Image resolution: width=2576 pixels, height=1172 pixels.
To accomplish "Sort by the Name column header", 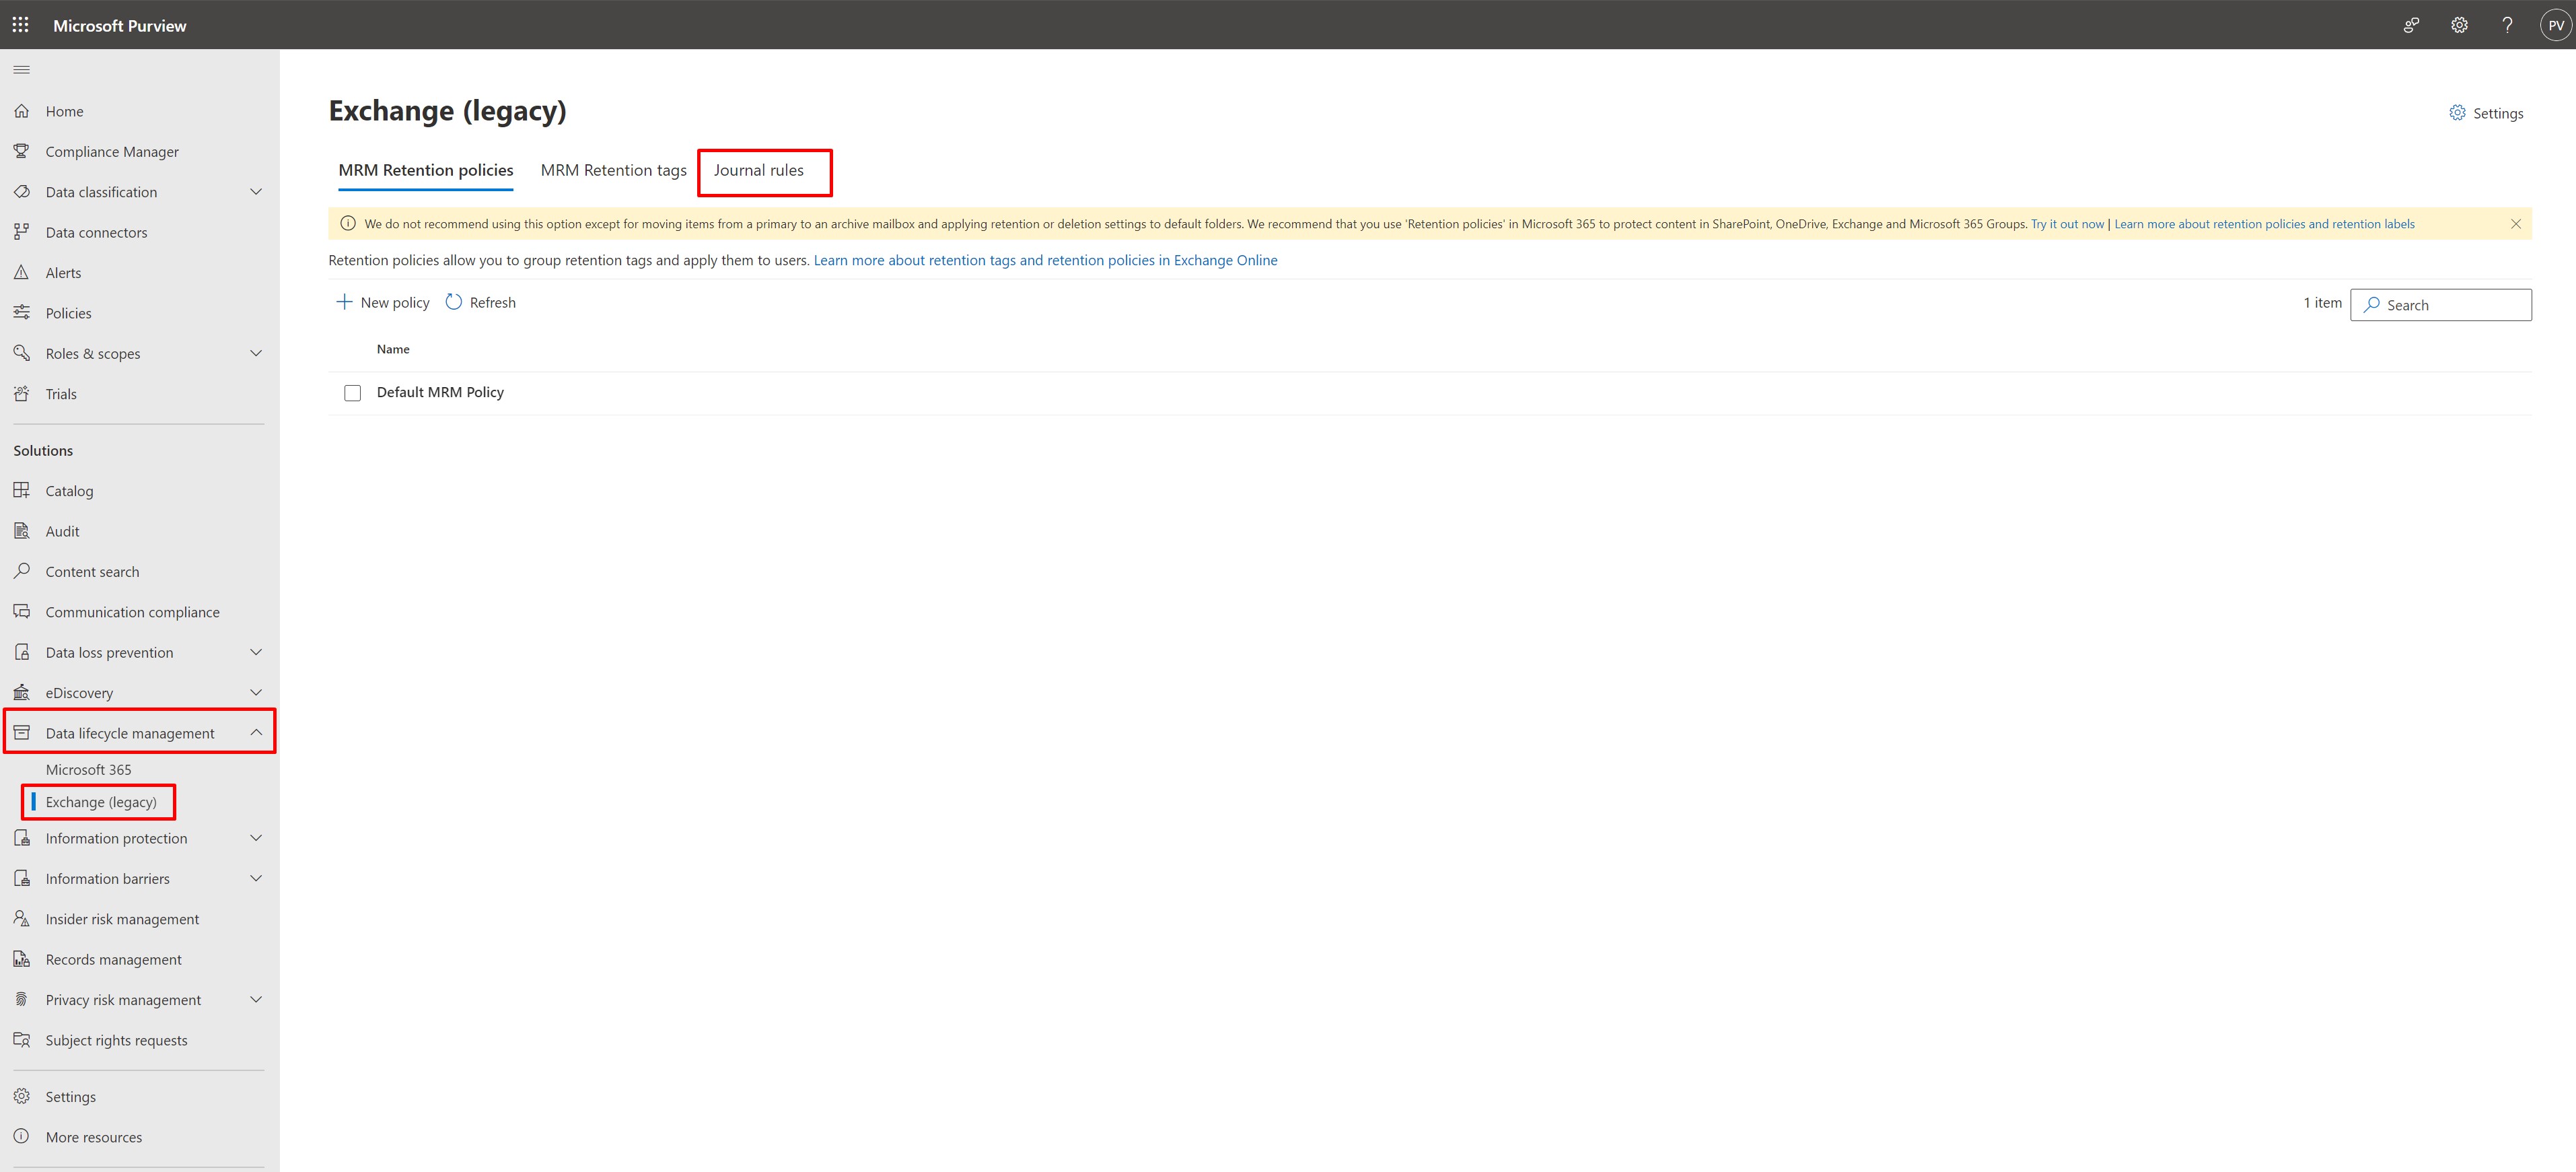I will click(393, 349).
